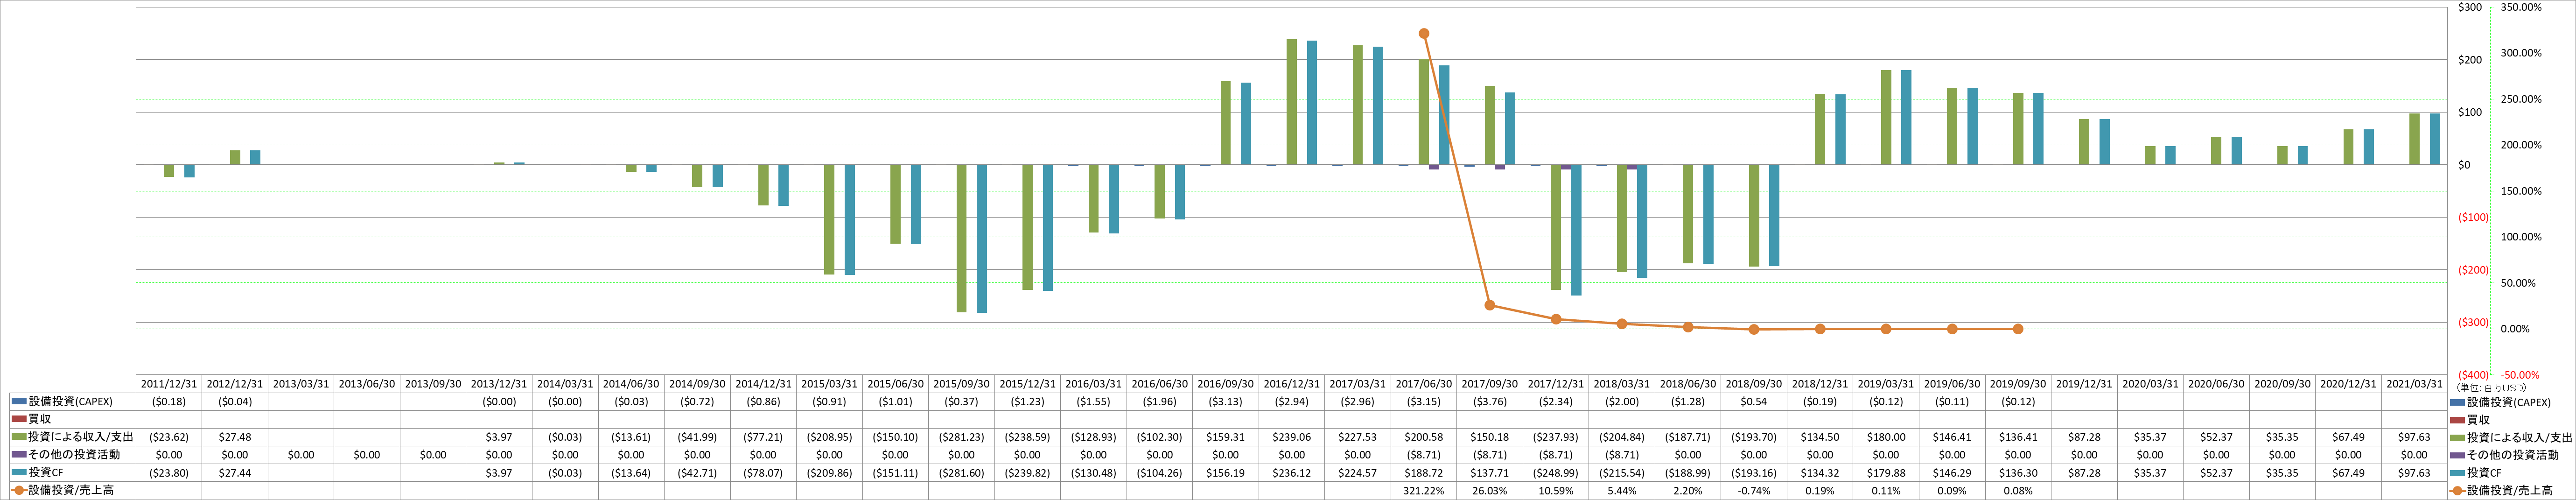Click the CAPEX cell showing $0.54
Screen dimensions: 2576x500
[x=1754, y=401]
